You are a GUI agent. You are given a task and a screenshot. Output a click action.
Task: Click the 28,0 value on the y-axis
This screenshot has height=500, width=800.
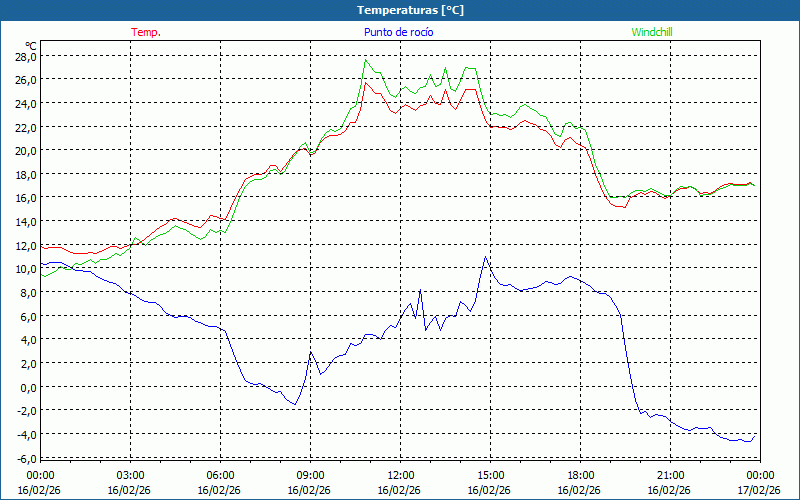(25, 56)
